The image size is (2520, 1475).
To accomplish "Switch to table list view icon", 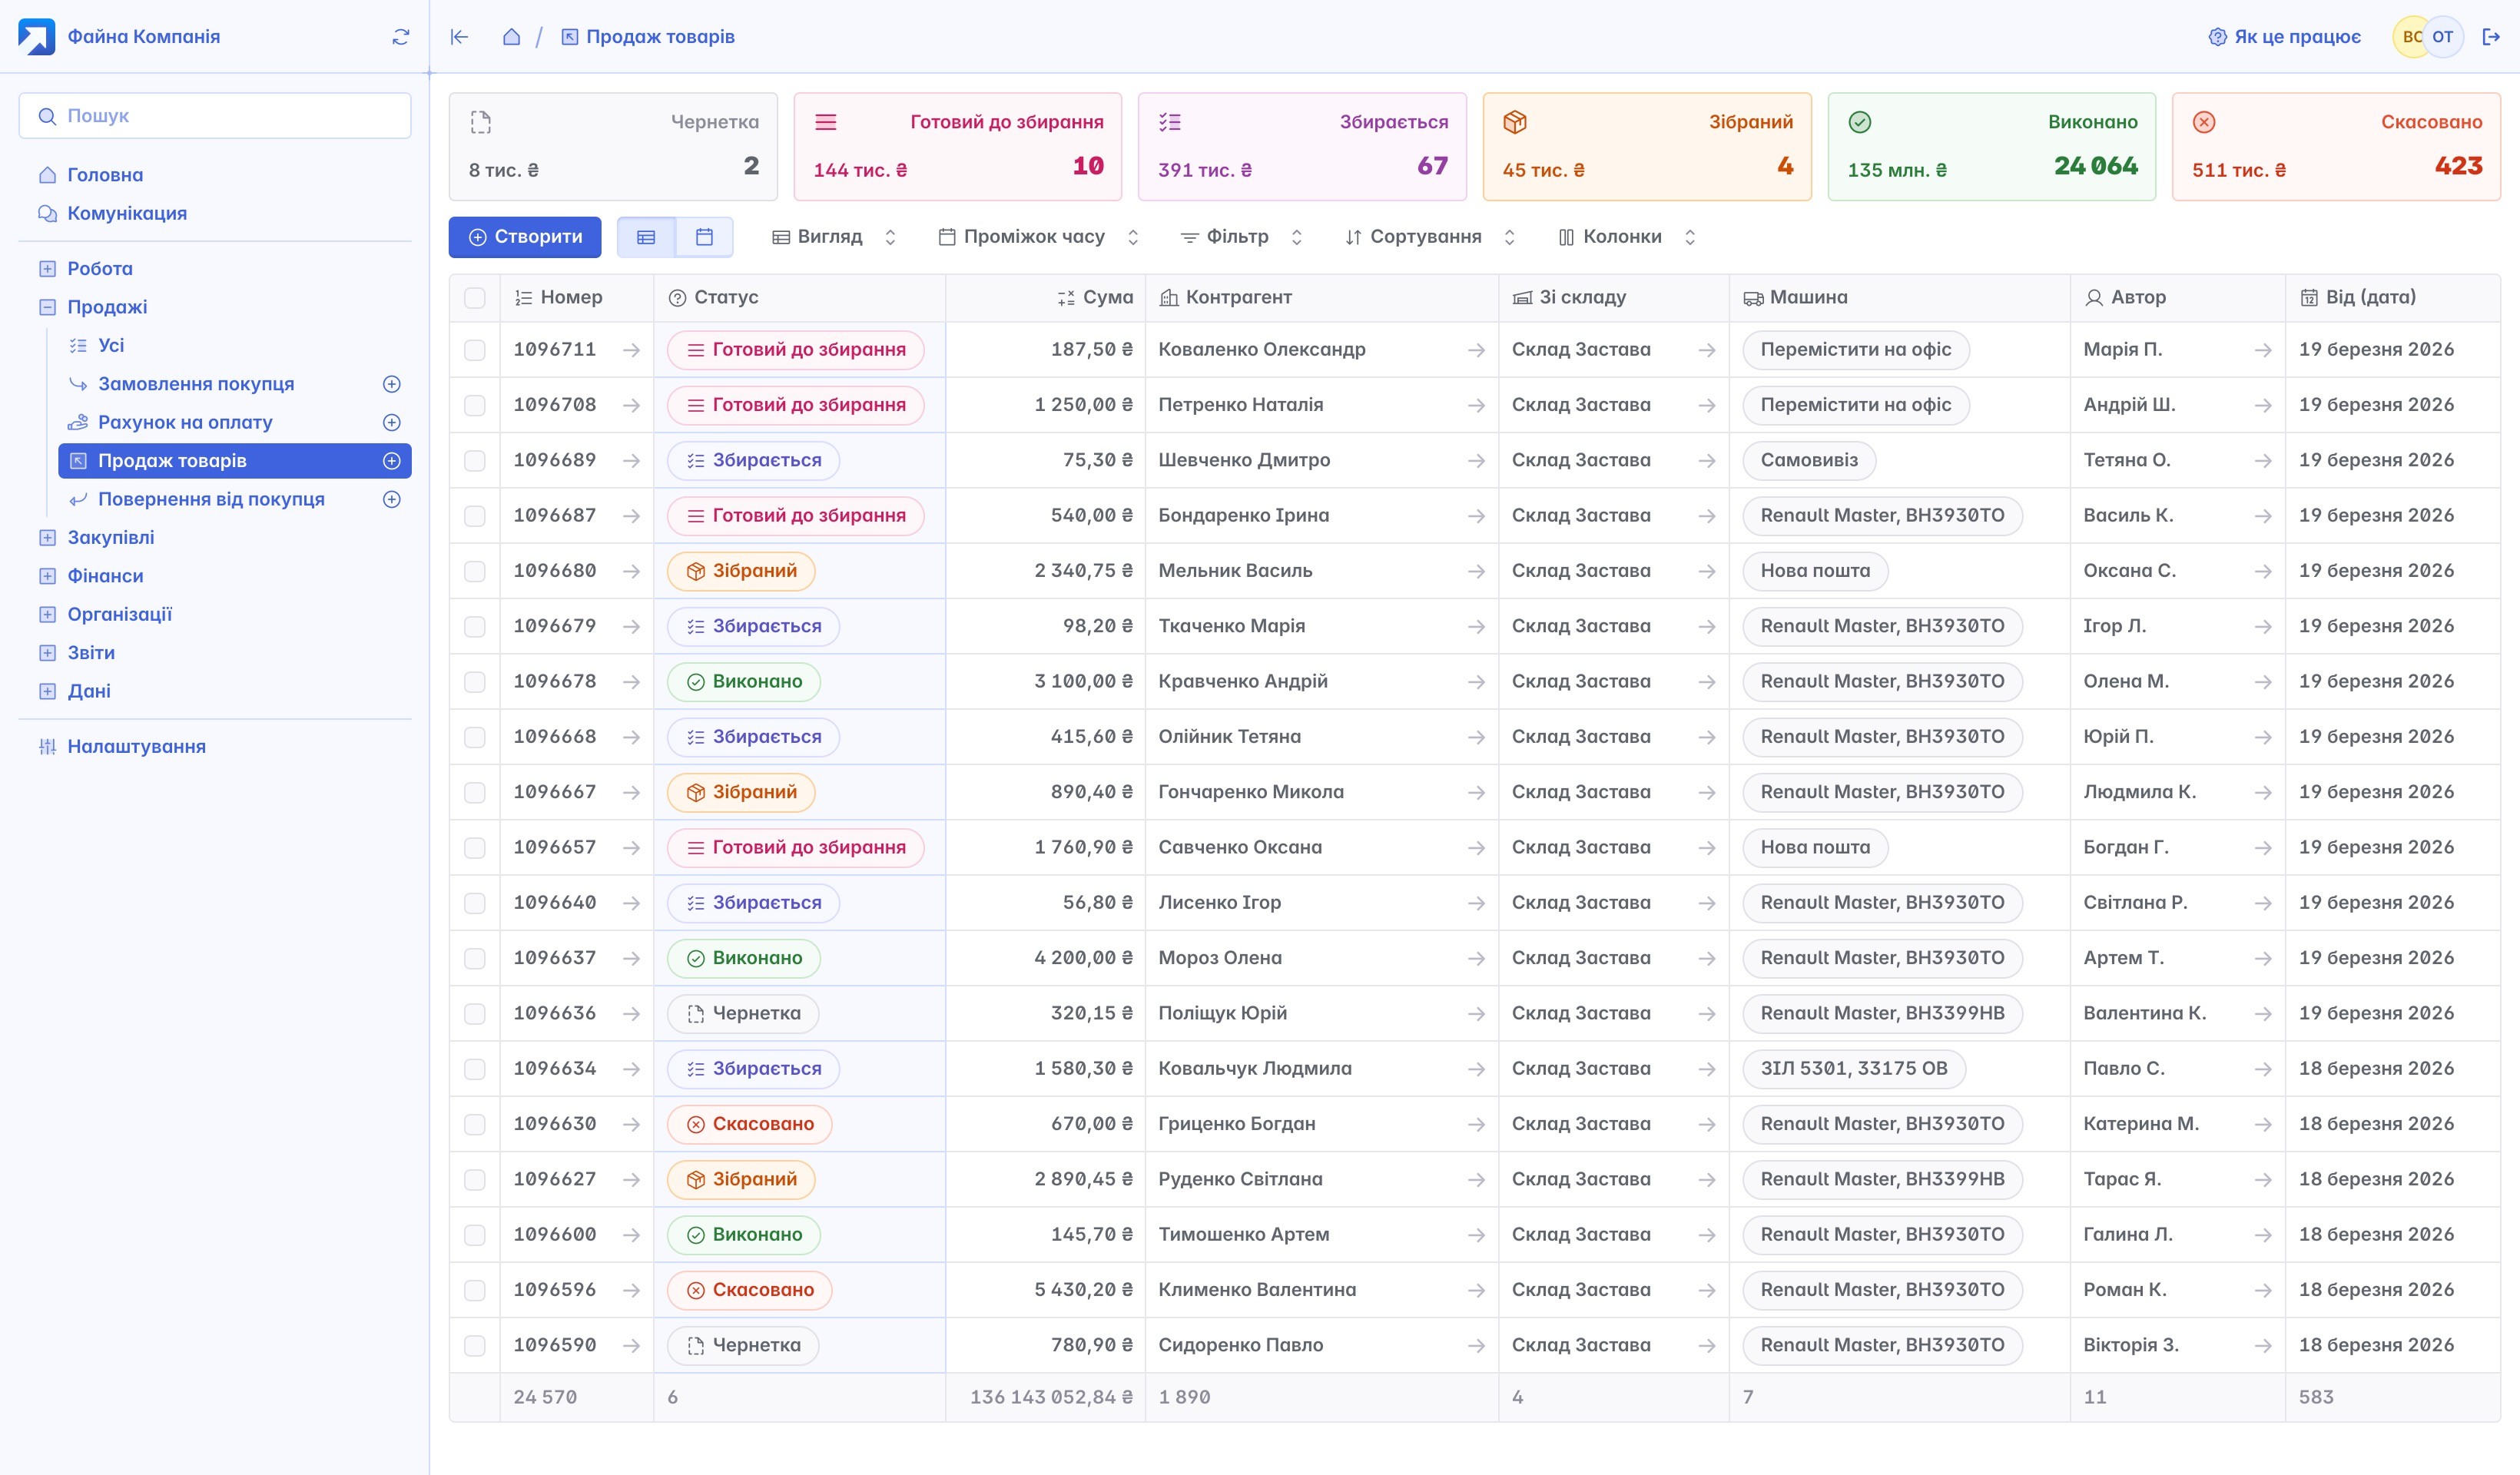I will [x=646, y=237].
